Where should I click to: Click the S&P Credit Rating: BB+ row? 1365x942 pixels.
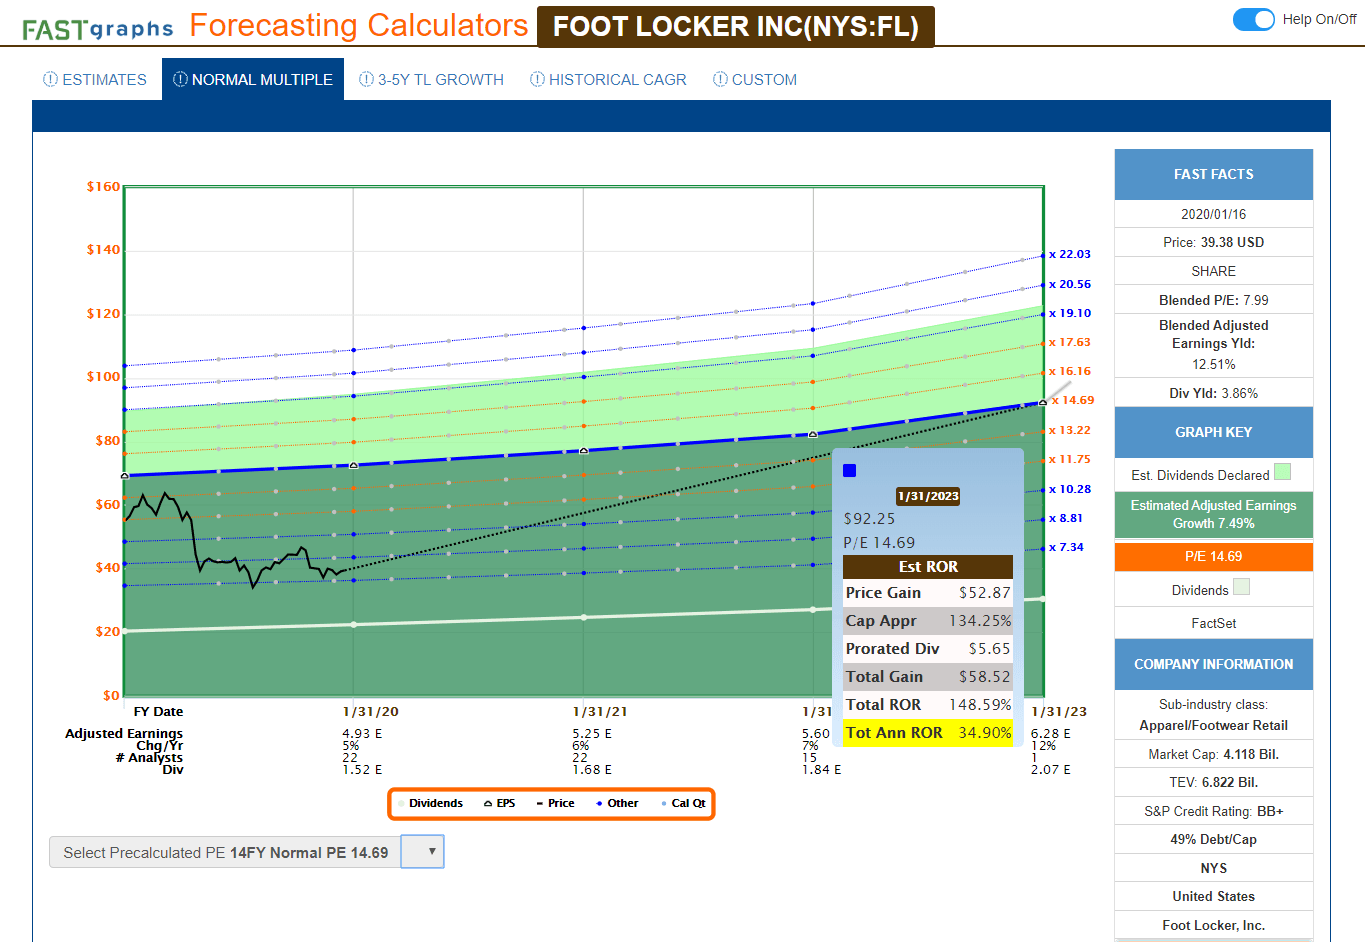tap(1214, 811)
